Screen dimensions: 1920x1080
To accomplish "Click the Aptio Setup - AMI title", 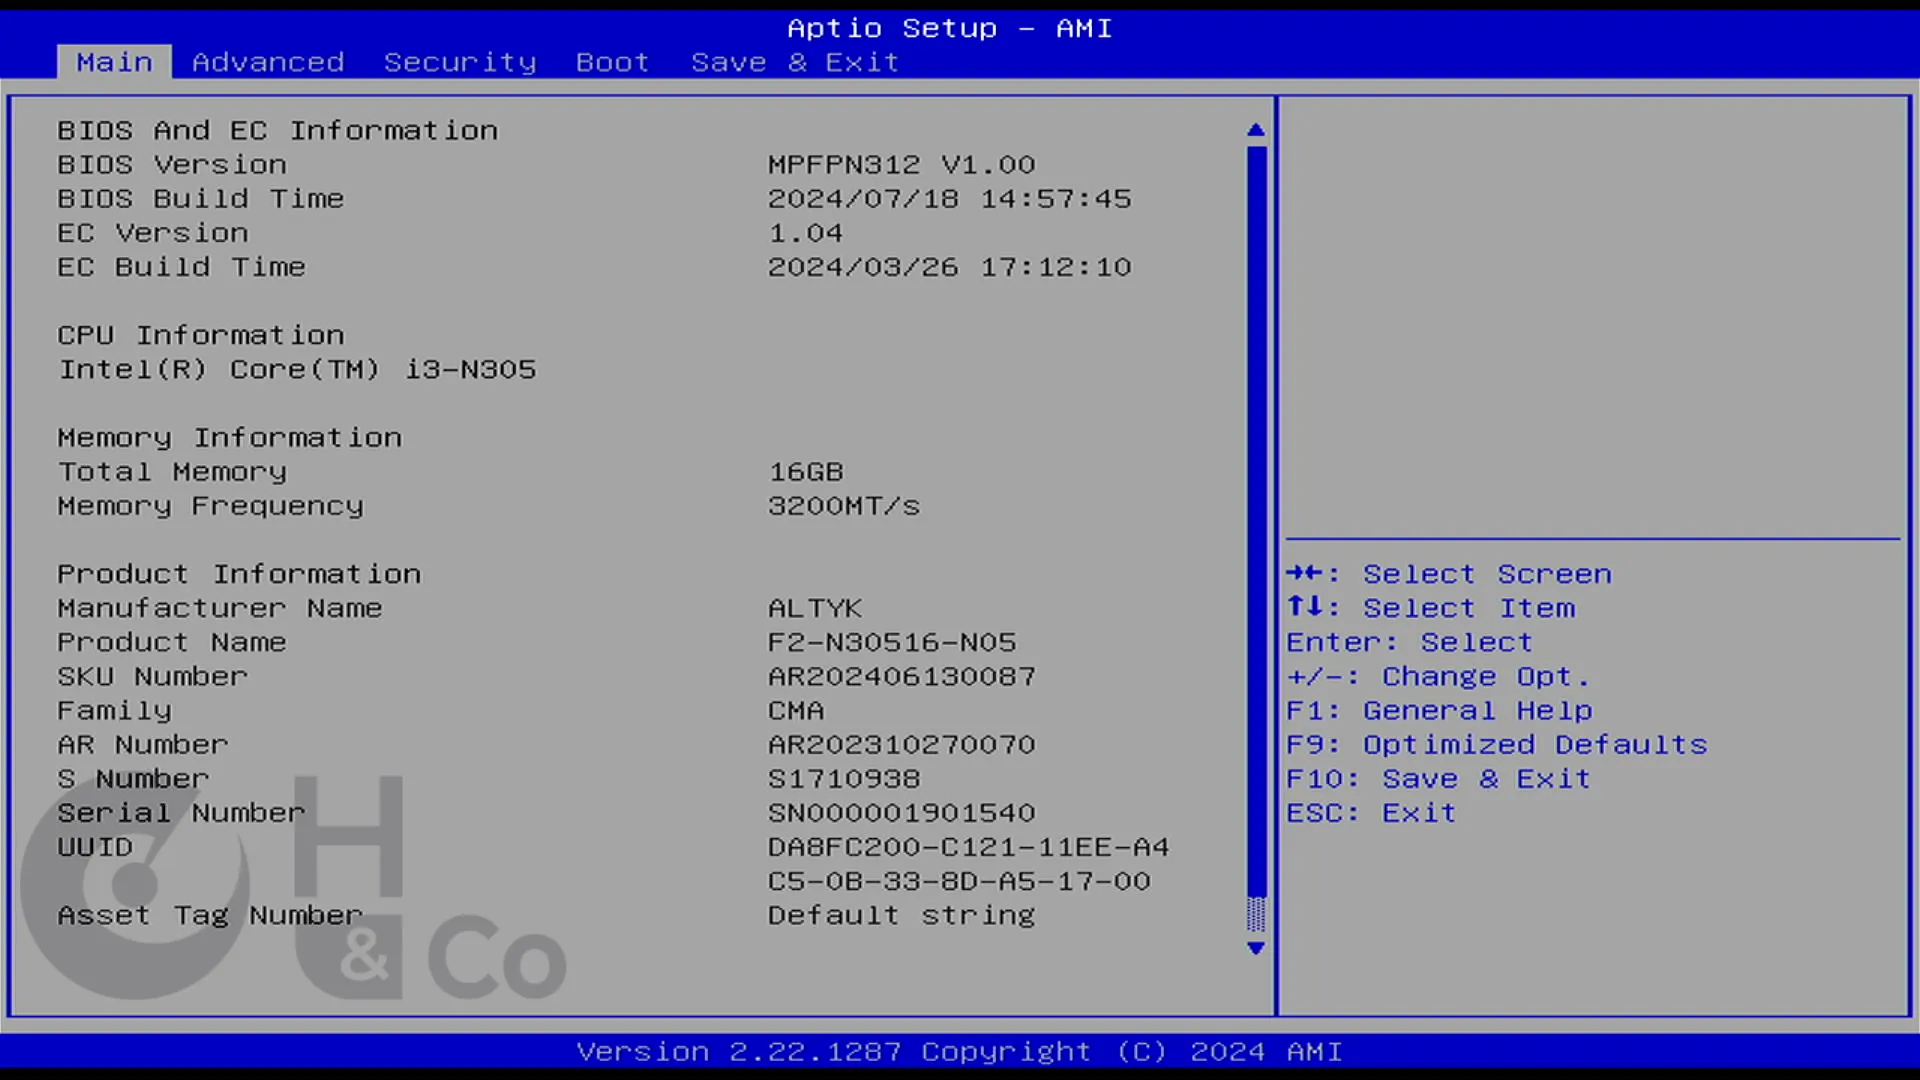I will (x=949, y=28).
